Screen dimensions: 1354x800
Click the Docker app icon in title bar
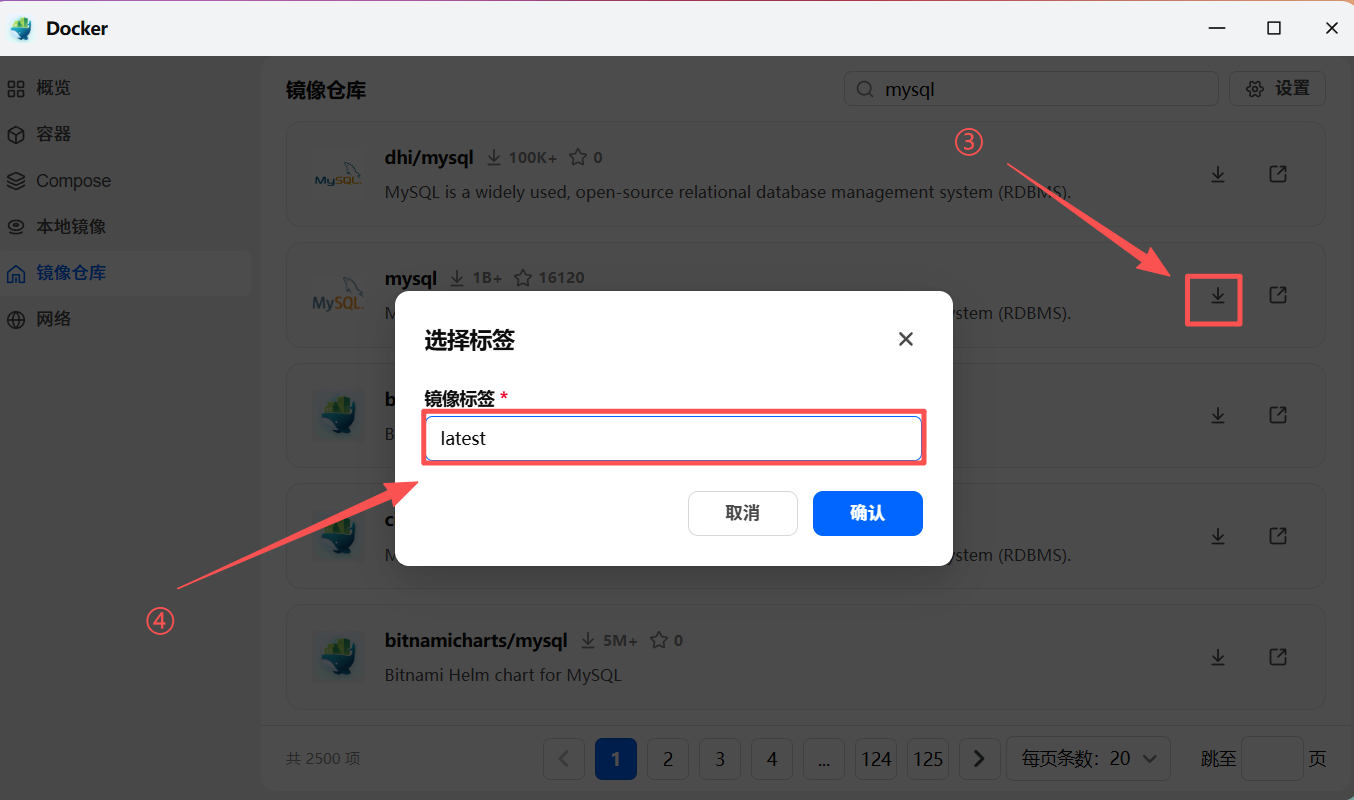21,29
